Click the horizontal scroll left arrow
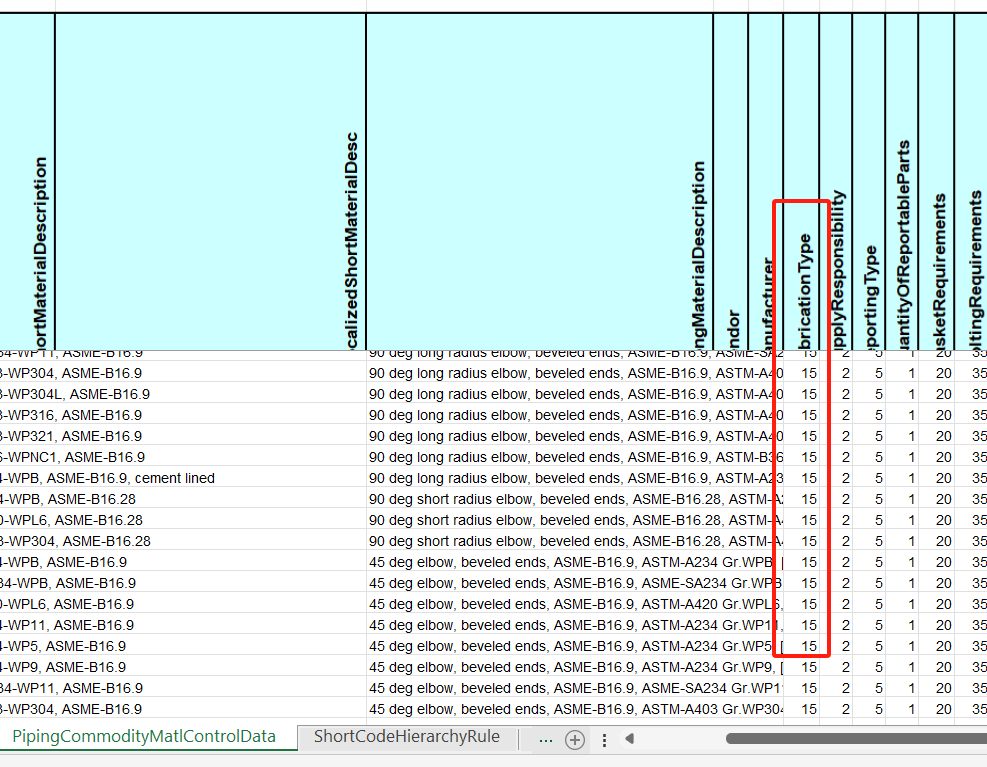The width and height of the screenshot is (987, 767). pos(629,739)
